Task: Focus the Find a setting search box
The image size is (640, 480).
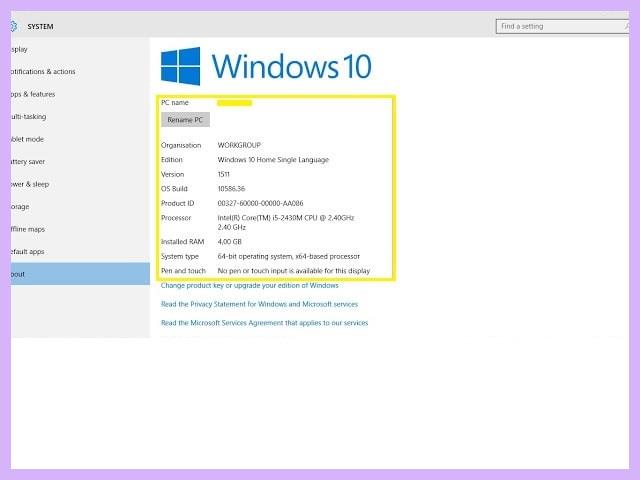Action: click(562, 26)
